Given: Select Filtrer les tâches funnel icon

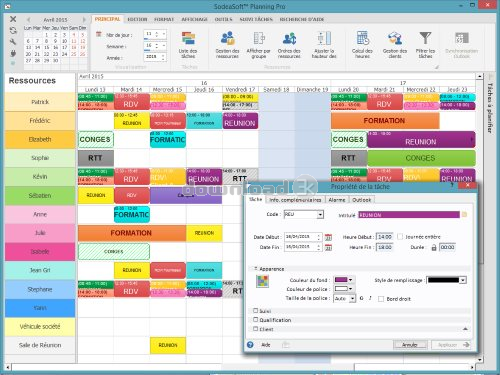Looking at the screenshot, I should pos(425,38).
